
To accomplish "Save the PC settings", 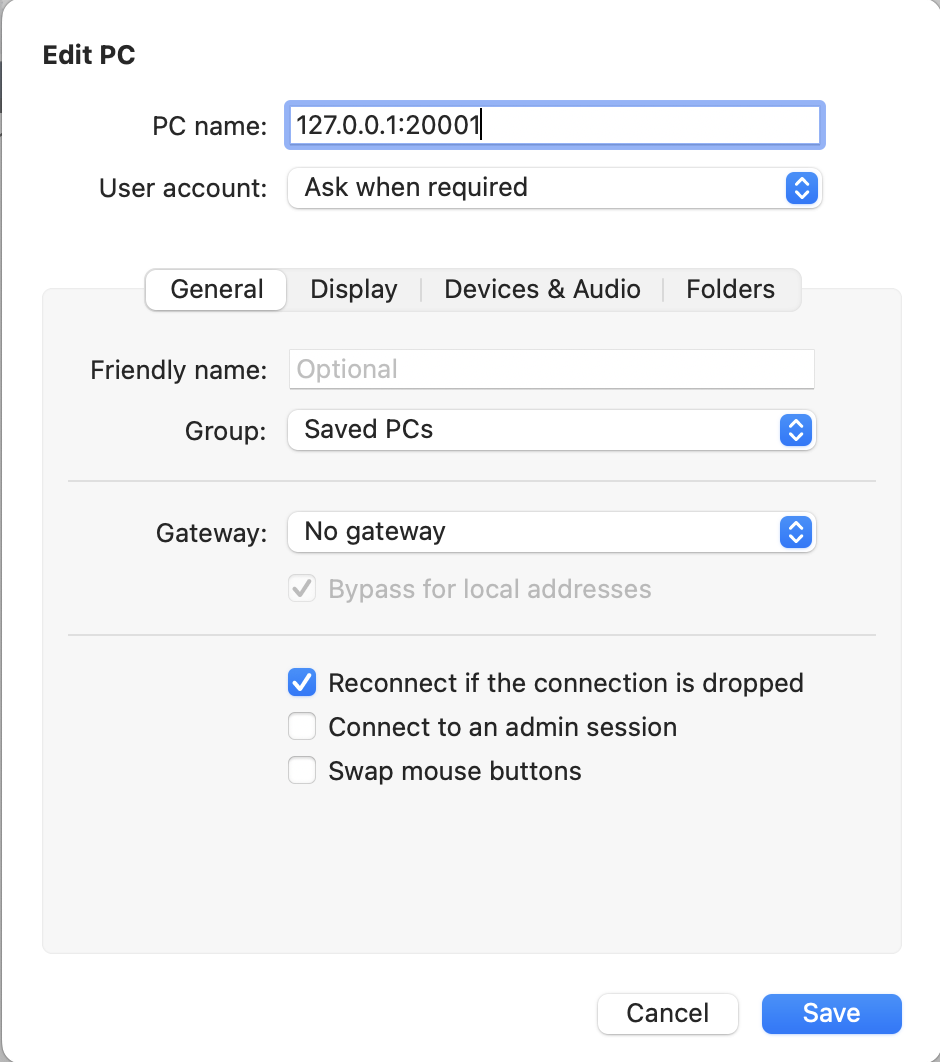I will coord(832,1014).
